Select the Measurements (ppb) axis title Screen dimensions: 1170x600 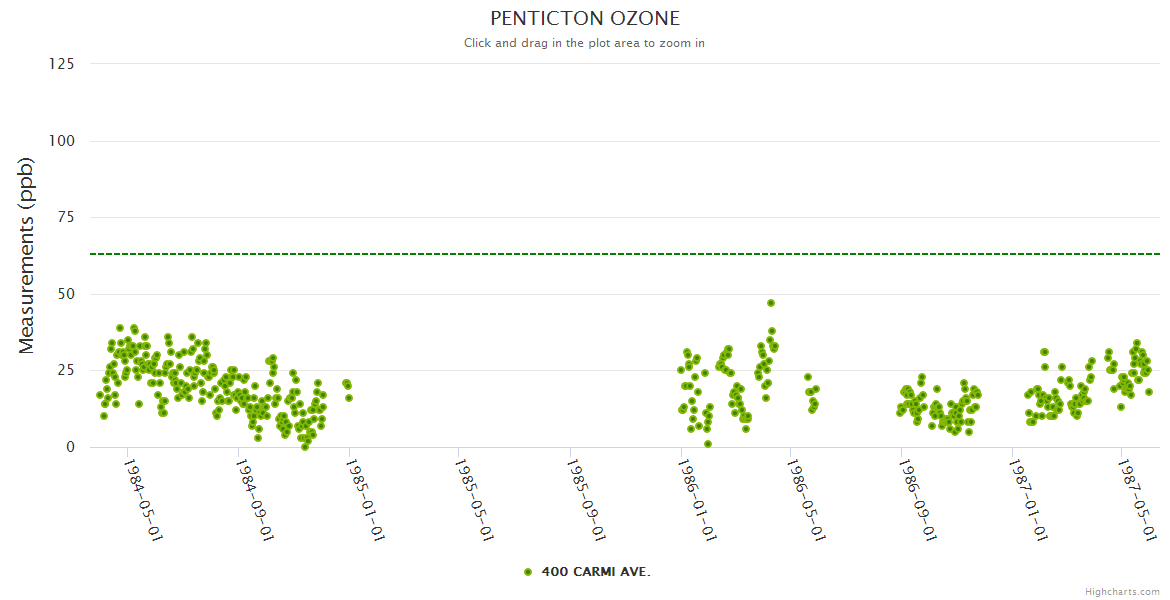coord(27,256)
